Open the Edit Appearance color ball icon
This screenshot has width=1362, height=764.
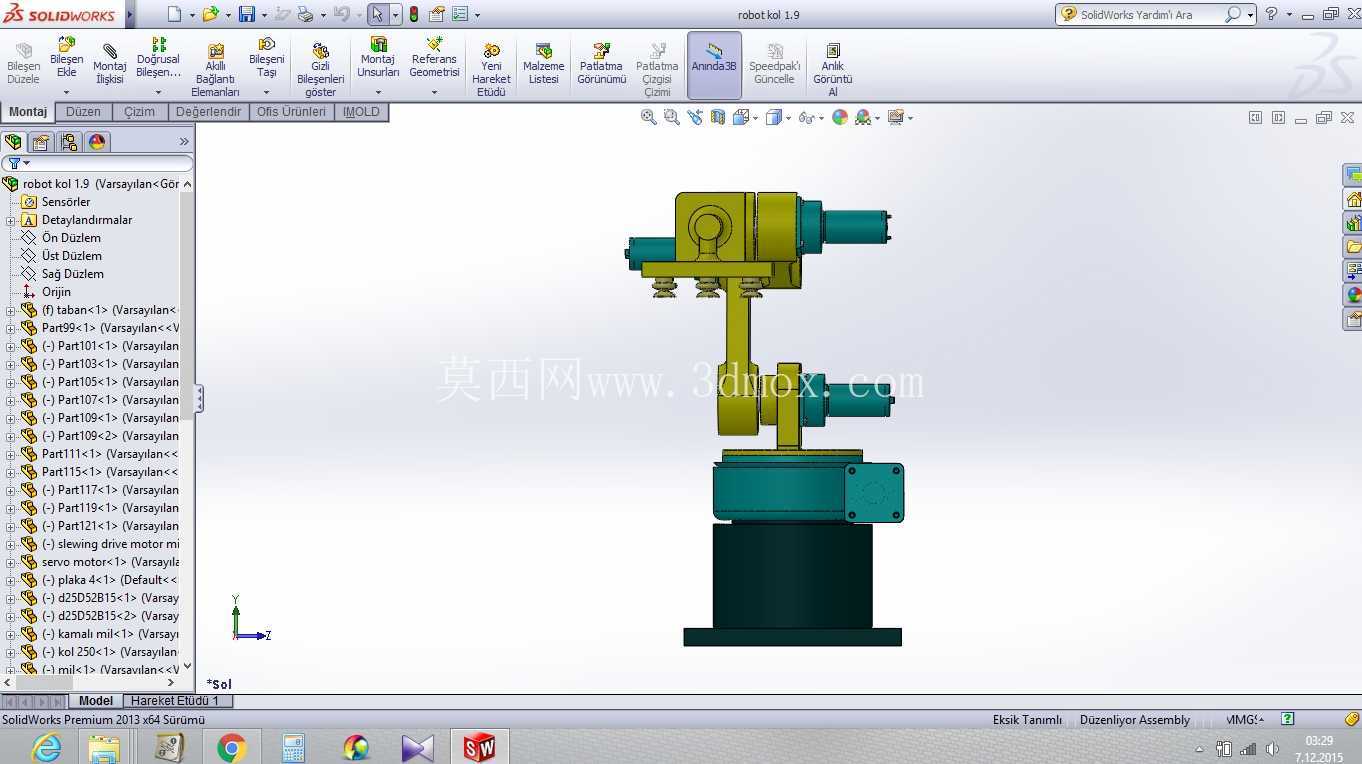click(x=840, y=117)
